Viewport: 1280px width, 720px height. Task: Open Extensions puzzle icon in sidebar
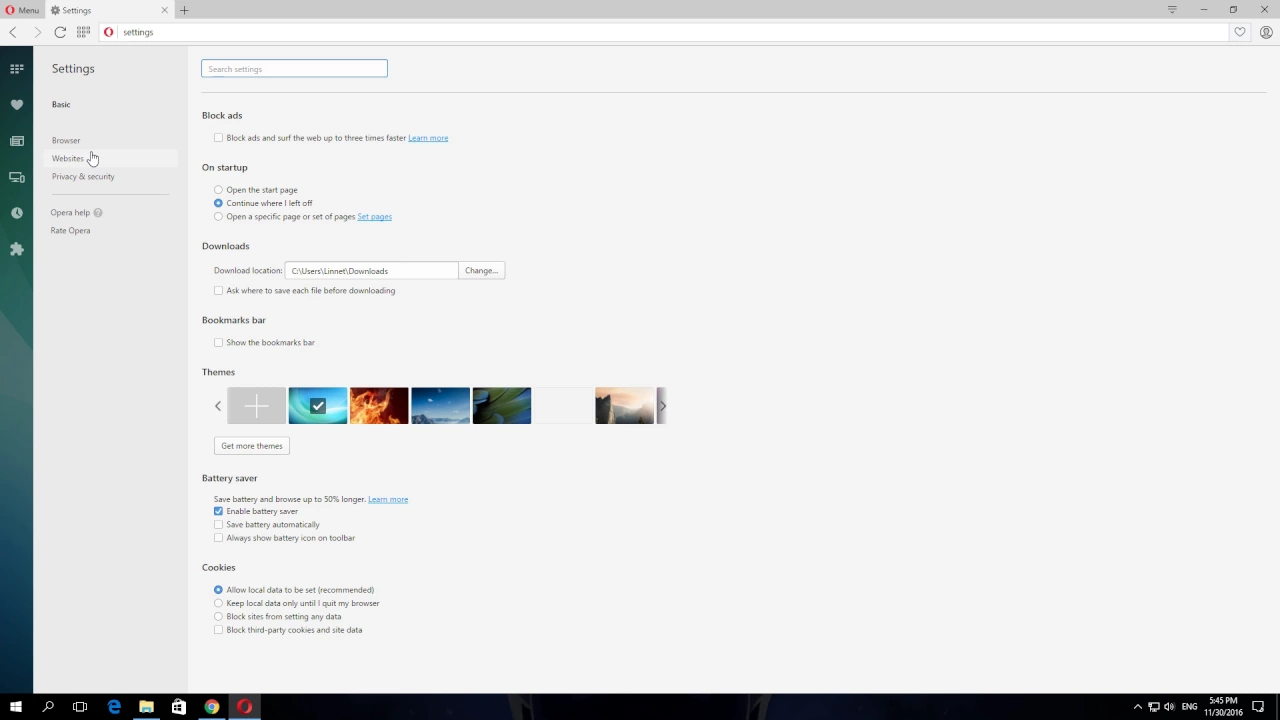[x=17, y=249]
